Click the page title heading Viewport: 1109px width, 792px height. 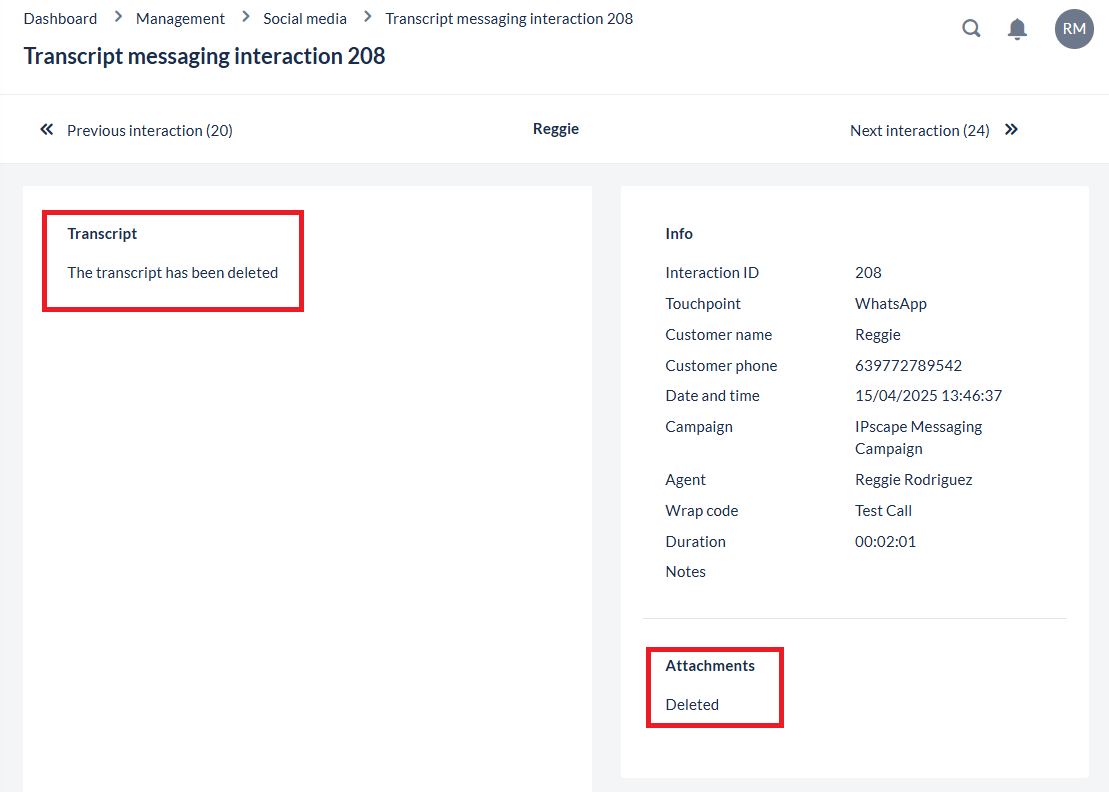204,56
